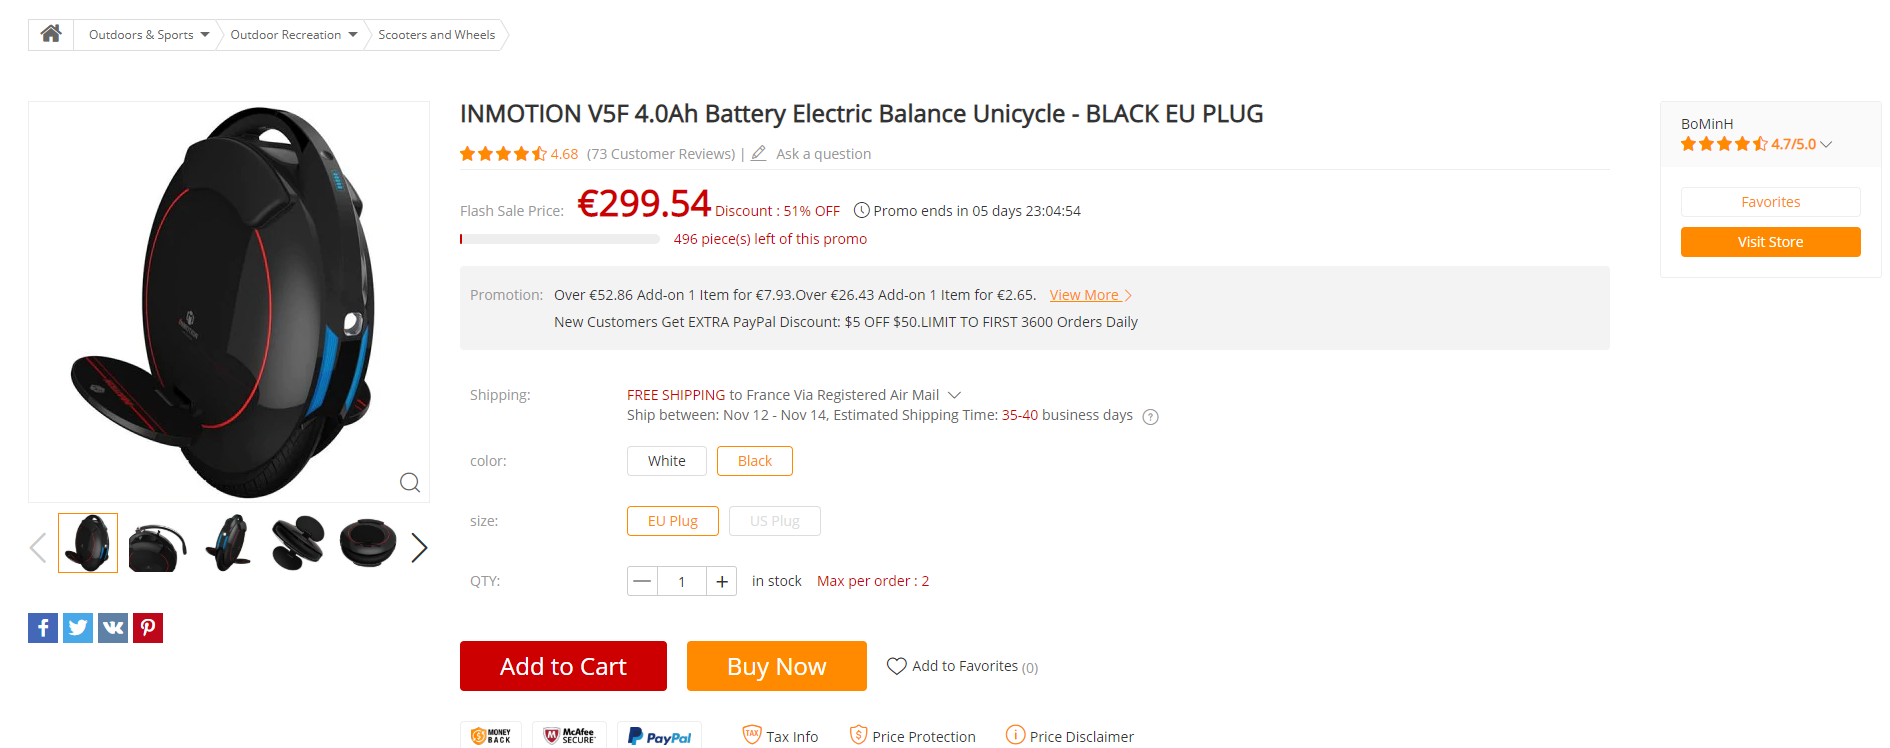
Task: Share product on Facebook
Action: [43, 628]
